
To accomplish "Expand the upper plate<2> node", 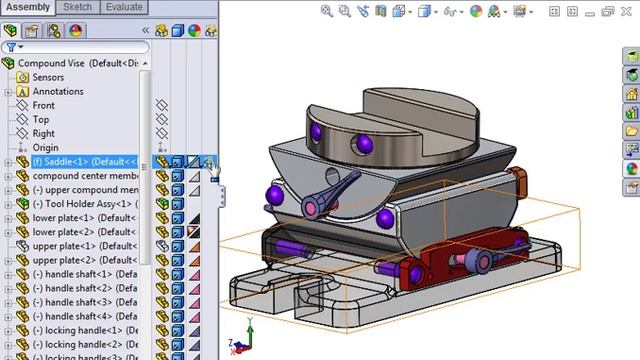I will pyautogui.click(x=8, y=261).
